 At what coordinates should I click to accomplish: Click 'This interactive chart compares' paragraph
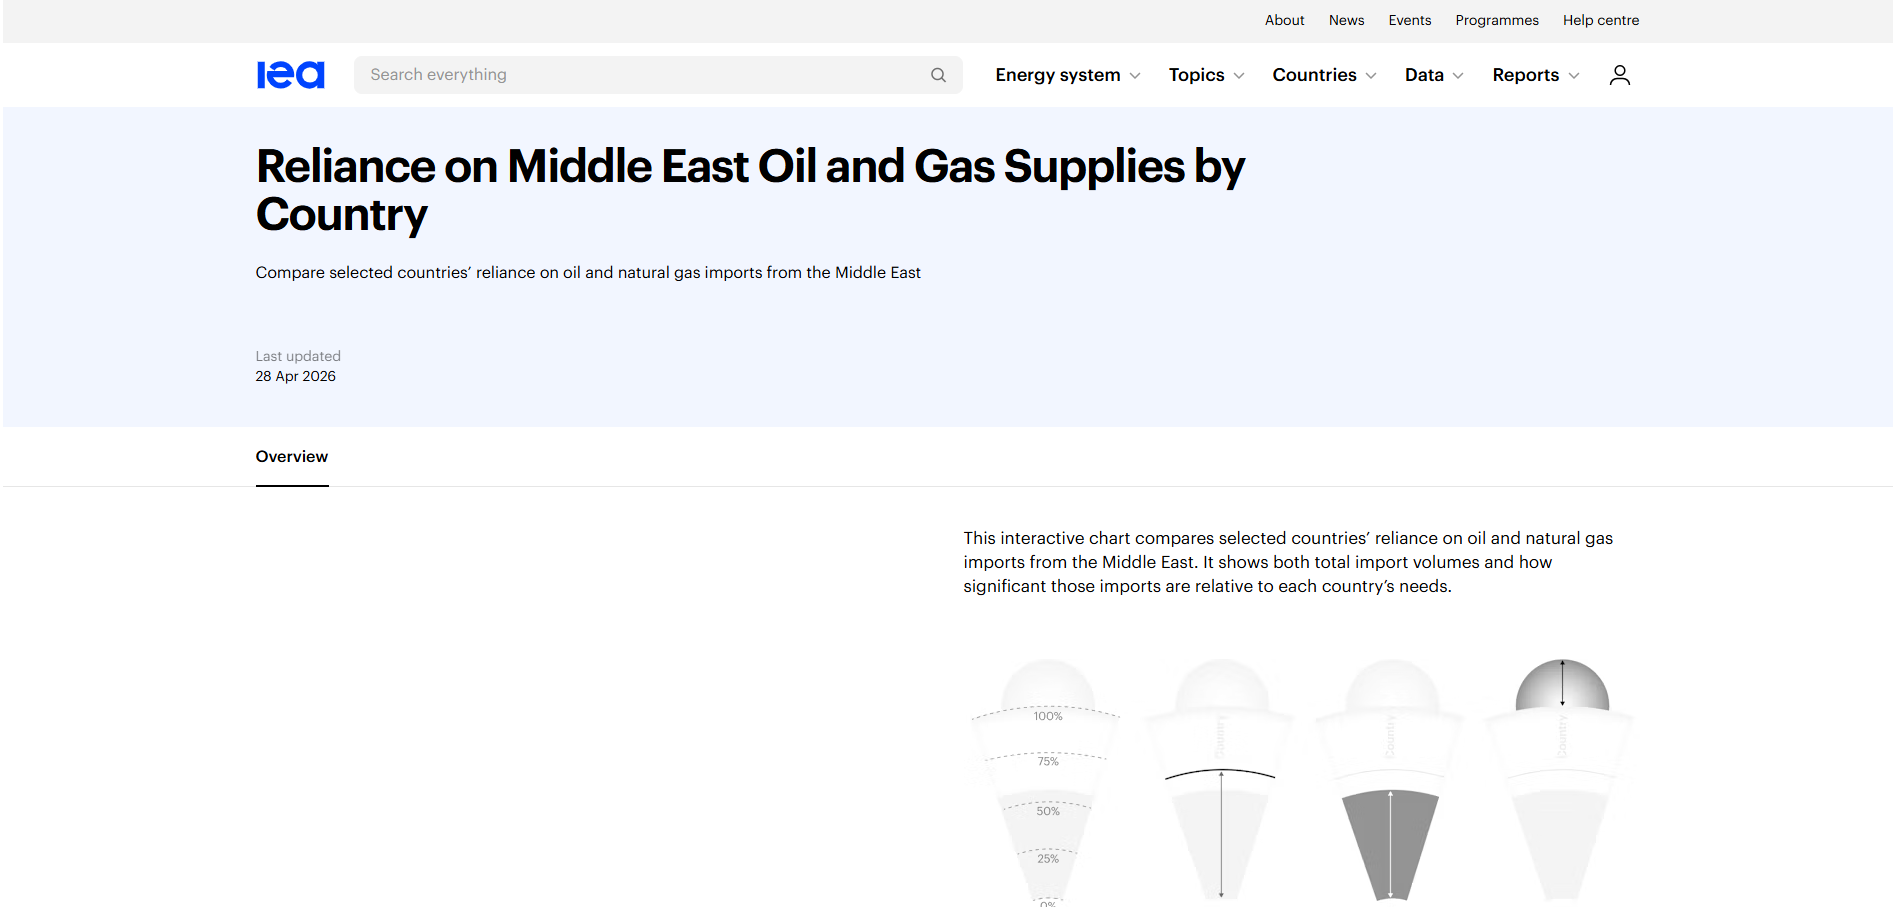1288,562
